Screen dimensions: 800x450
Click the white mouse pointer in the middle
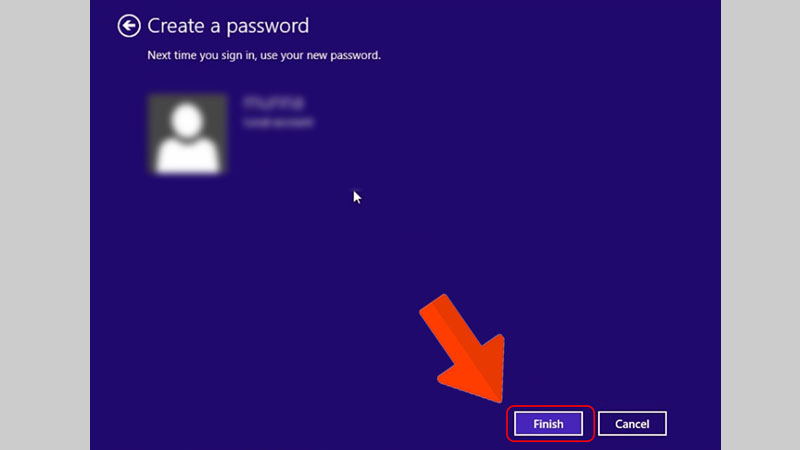point(357,197)
